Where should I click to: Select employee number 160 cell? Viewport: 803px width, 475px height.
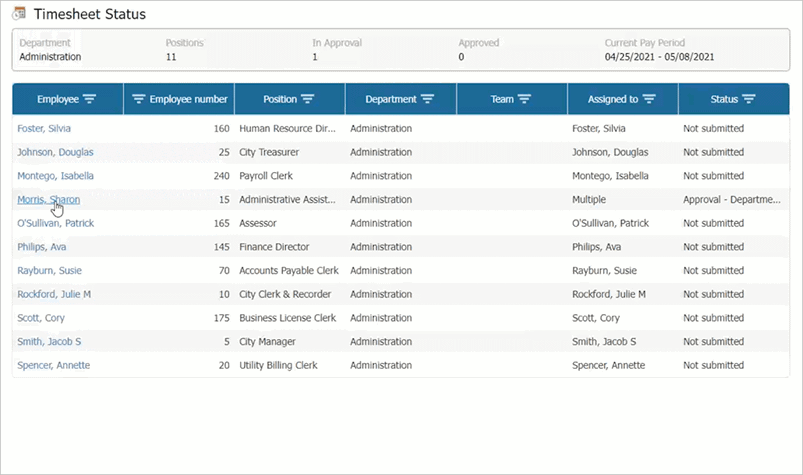221,128
